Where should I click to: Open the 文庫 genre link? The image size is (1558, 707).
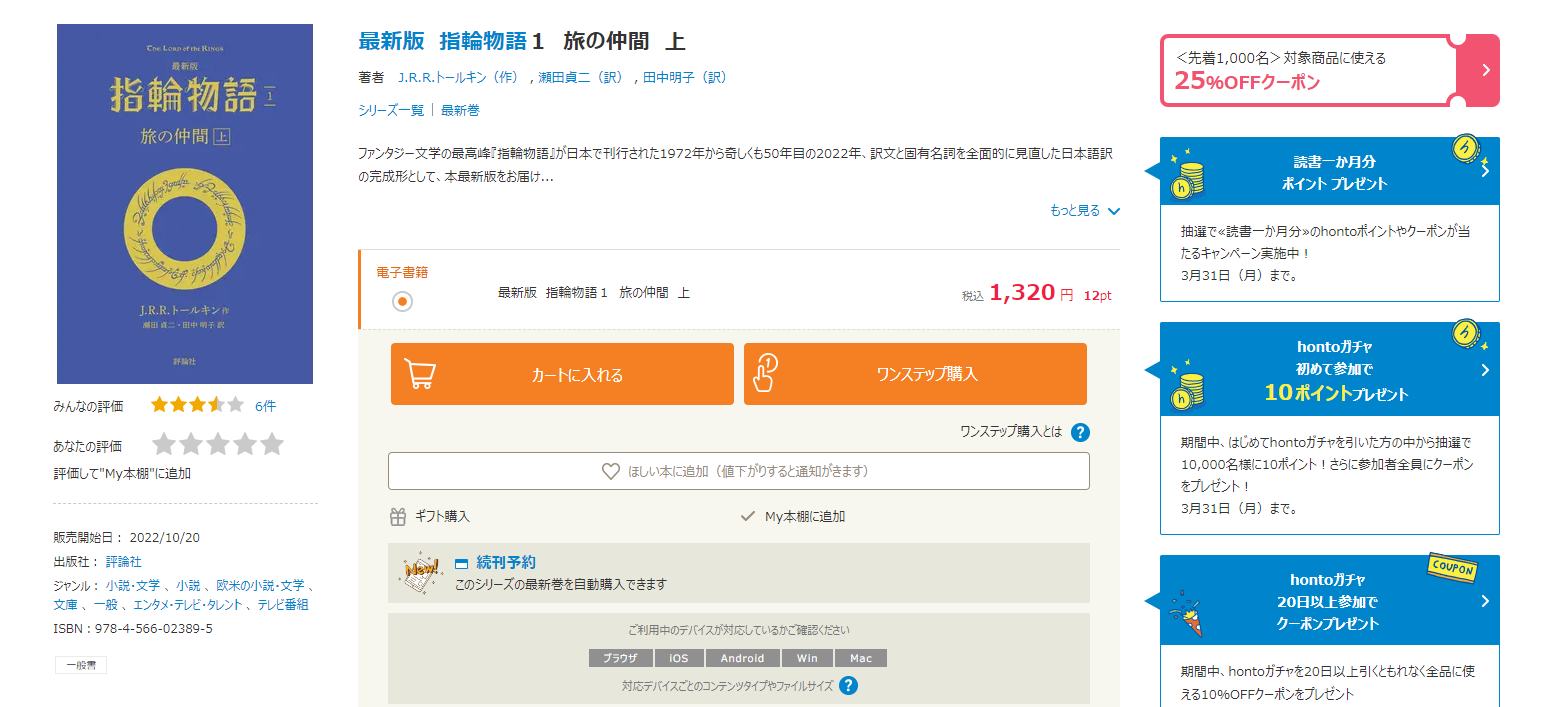pos(66,605)
